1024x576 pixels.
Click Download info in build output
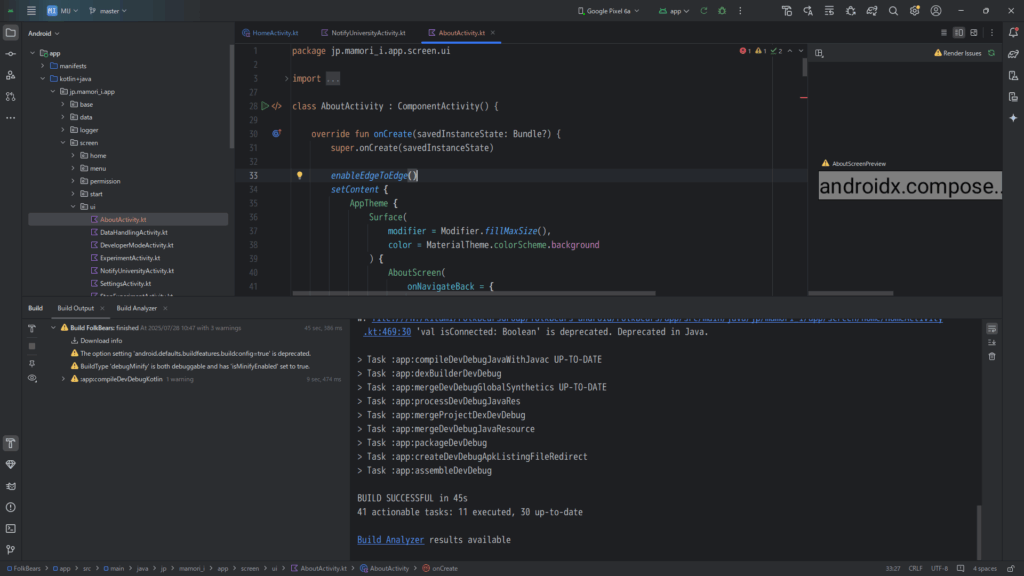[x=101, y=340]
